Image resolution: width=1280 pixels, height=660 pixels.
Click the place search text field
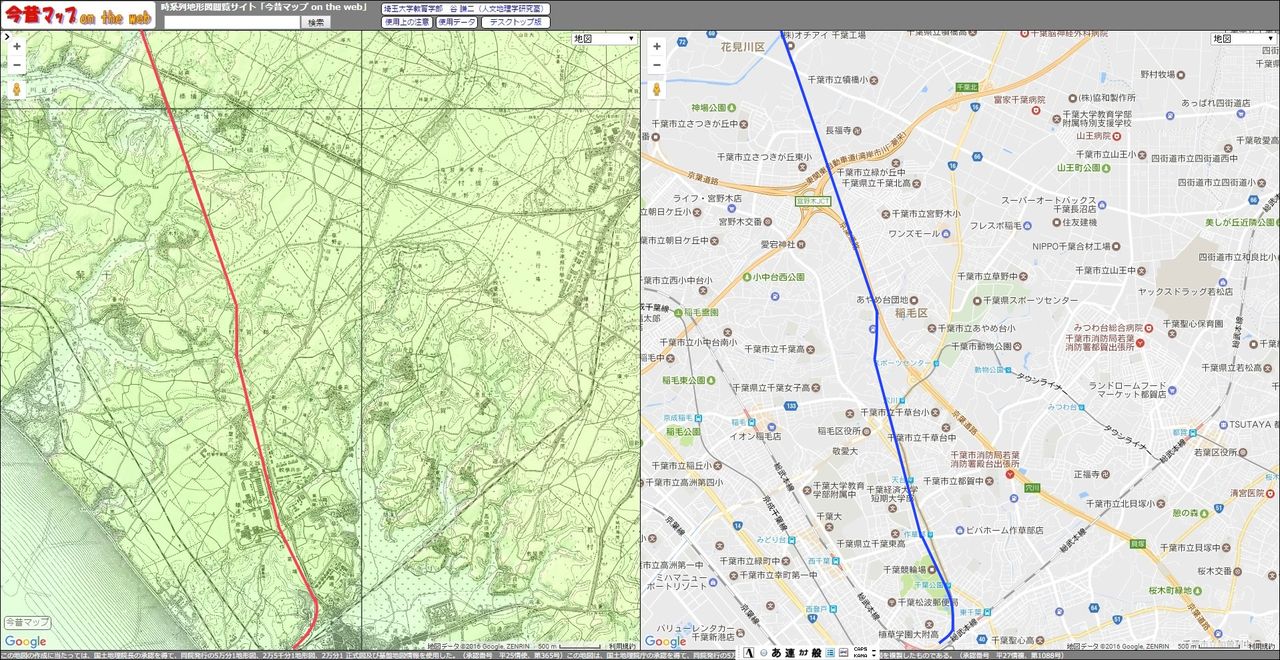pos(232,22)
